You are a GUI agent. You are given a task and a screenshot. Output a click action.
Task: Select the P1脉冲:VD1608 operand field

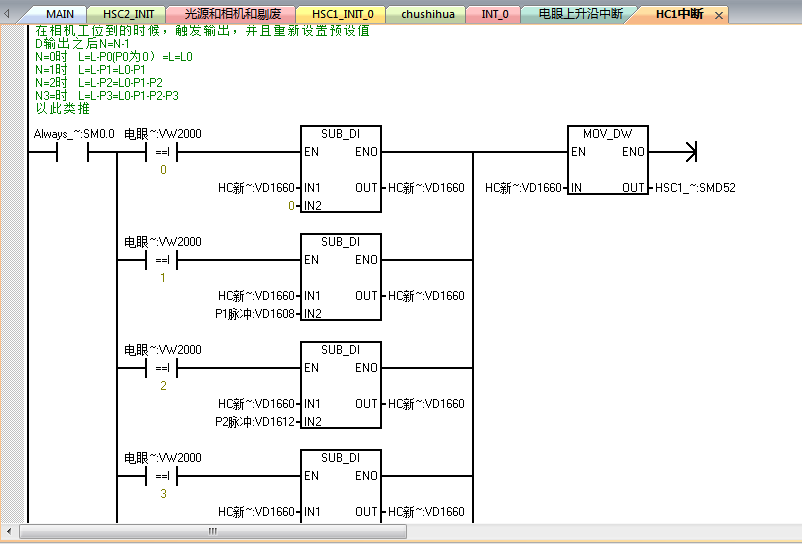point(255,314)
